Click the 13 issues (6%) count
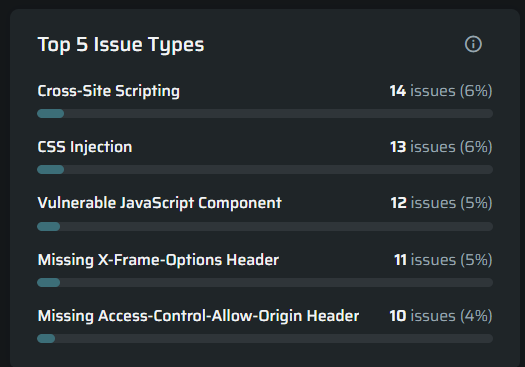Image resolution: width=525 pixels, height=367 pixels. pos(441,147)
